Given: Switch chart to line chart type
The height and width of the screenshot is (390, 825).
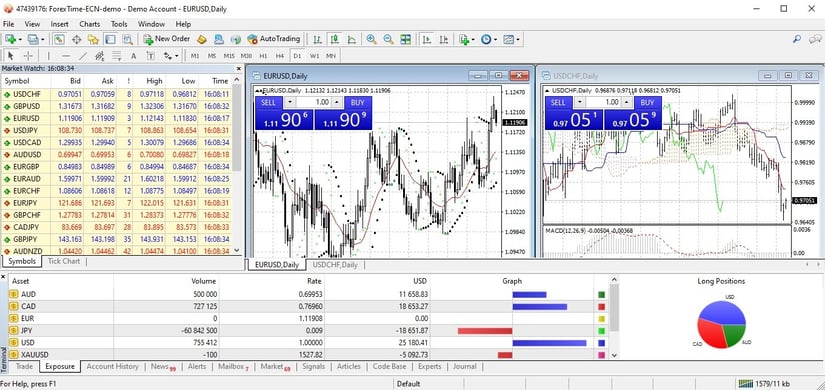Looking at the screenshot, I should [x=351, y=39].
